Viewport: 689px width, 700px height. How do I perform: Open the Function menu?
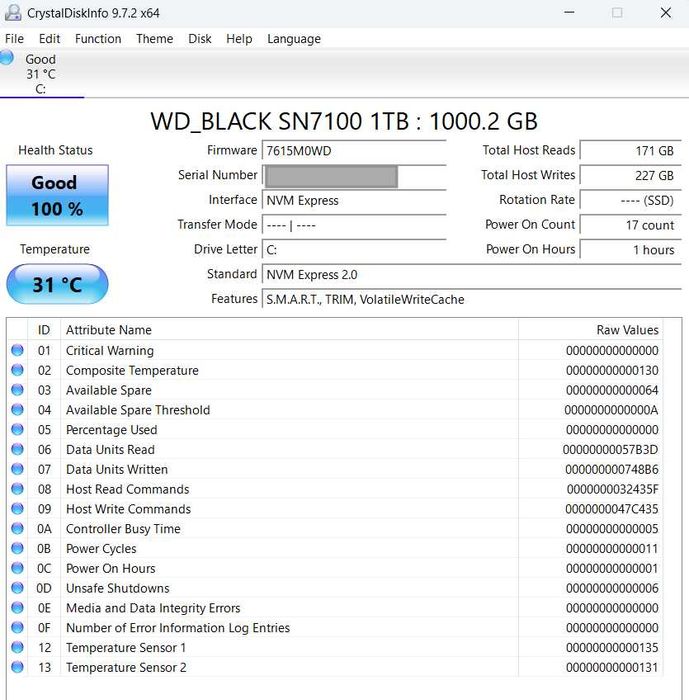pyautogui.click(x=98, y=39)
